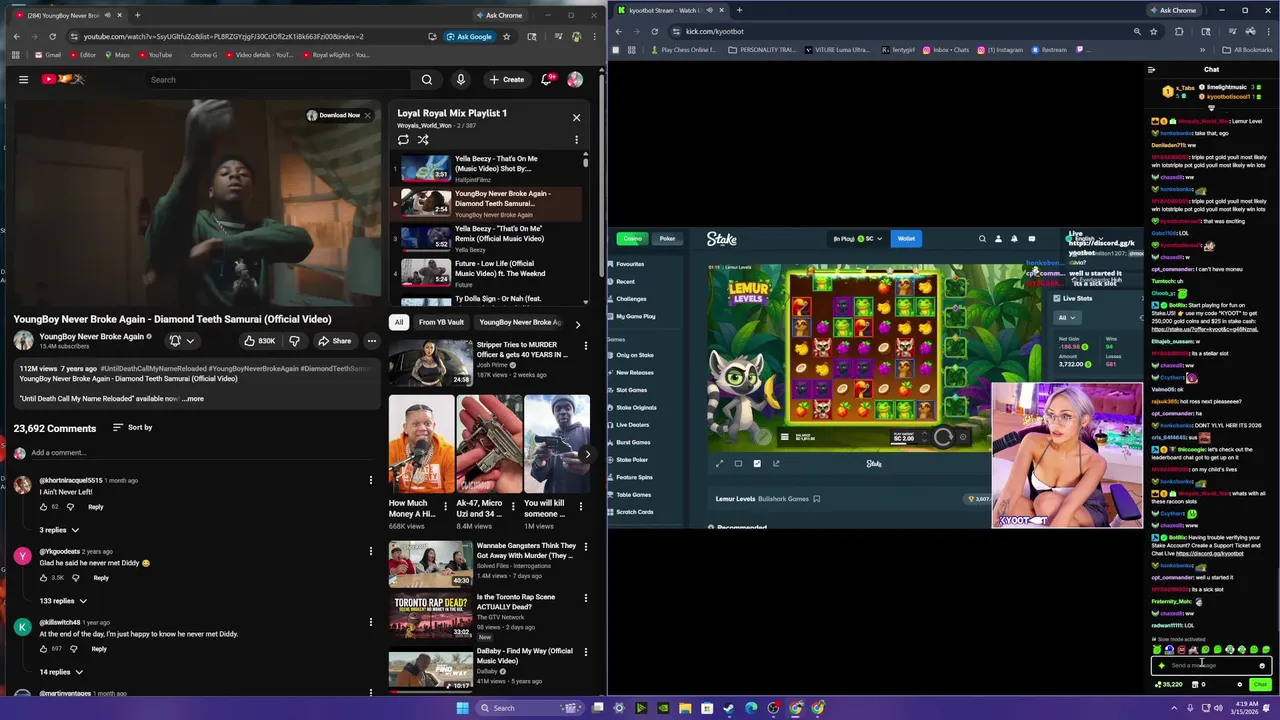Open options for Stripper Tries to MURDER video
This screenshot has width=1280, height=720.
[x=586, y=346]
